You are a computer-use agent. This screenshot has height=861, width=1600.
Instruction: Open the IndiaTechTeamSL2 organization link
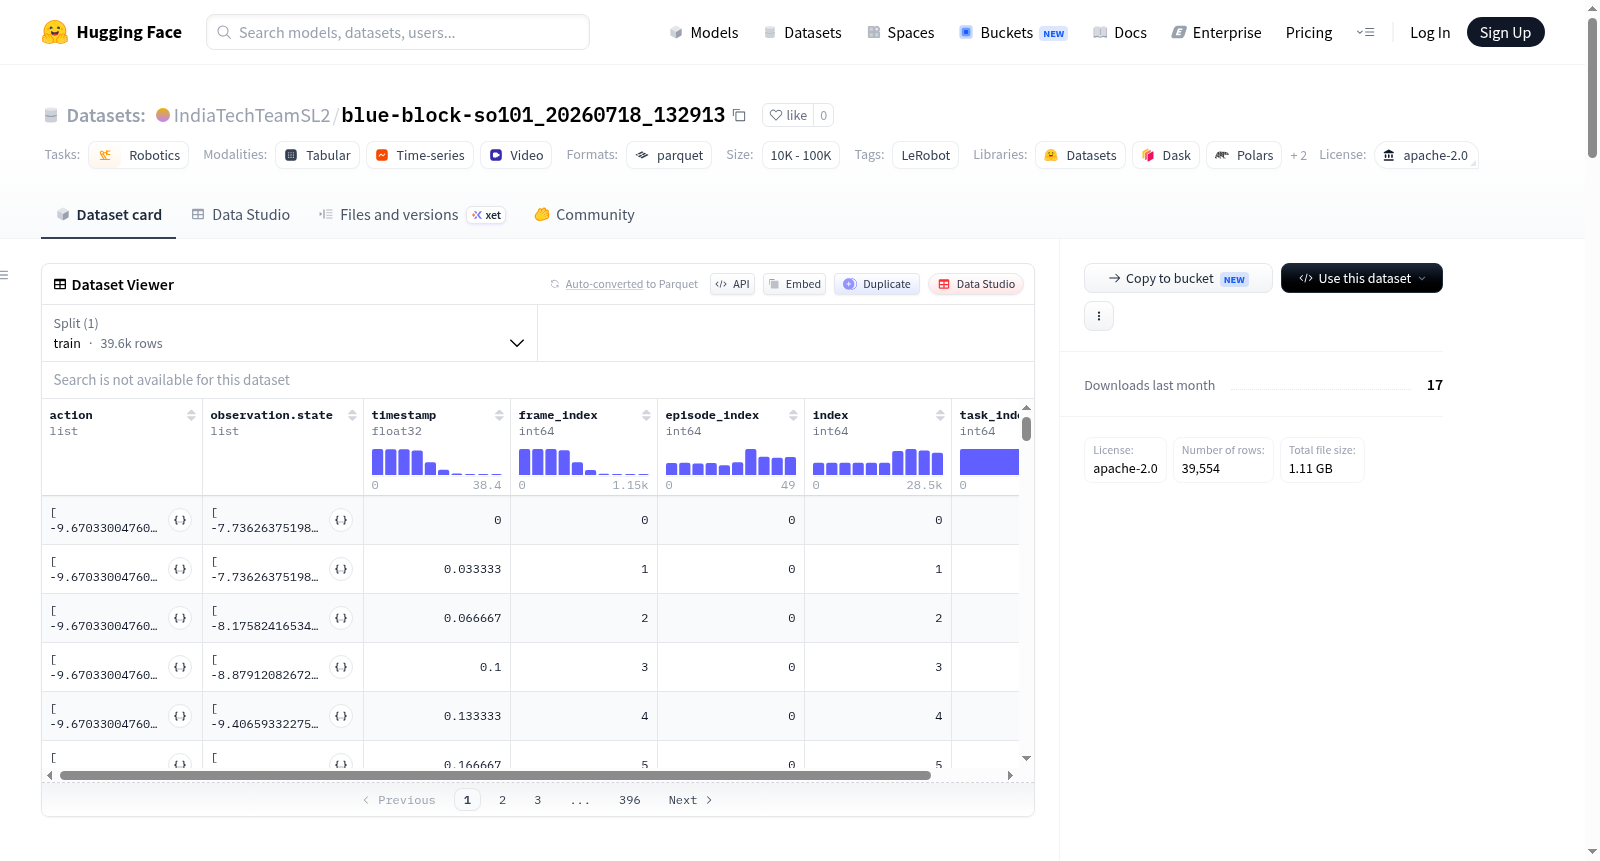click(x=252, y=115)
